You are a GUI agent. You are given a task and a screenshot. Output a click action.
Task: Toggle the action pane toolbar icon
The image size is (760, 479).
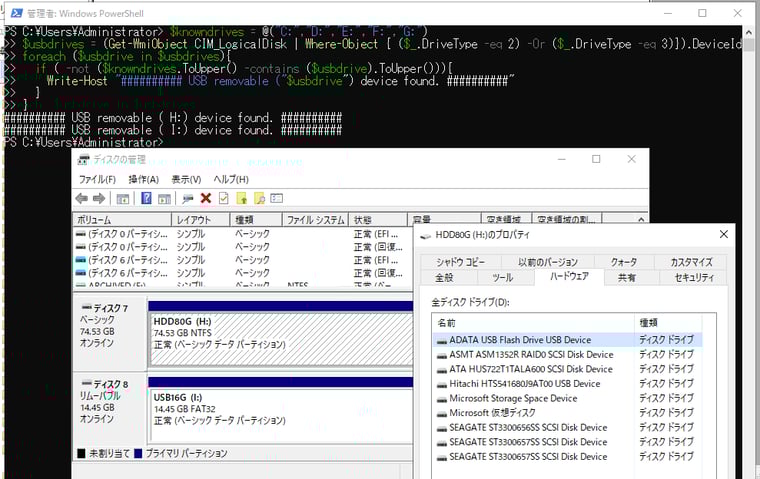click(x=164, y=198)
